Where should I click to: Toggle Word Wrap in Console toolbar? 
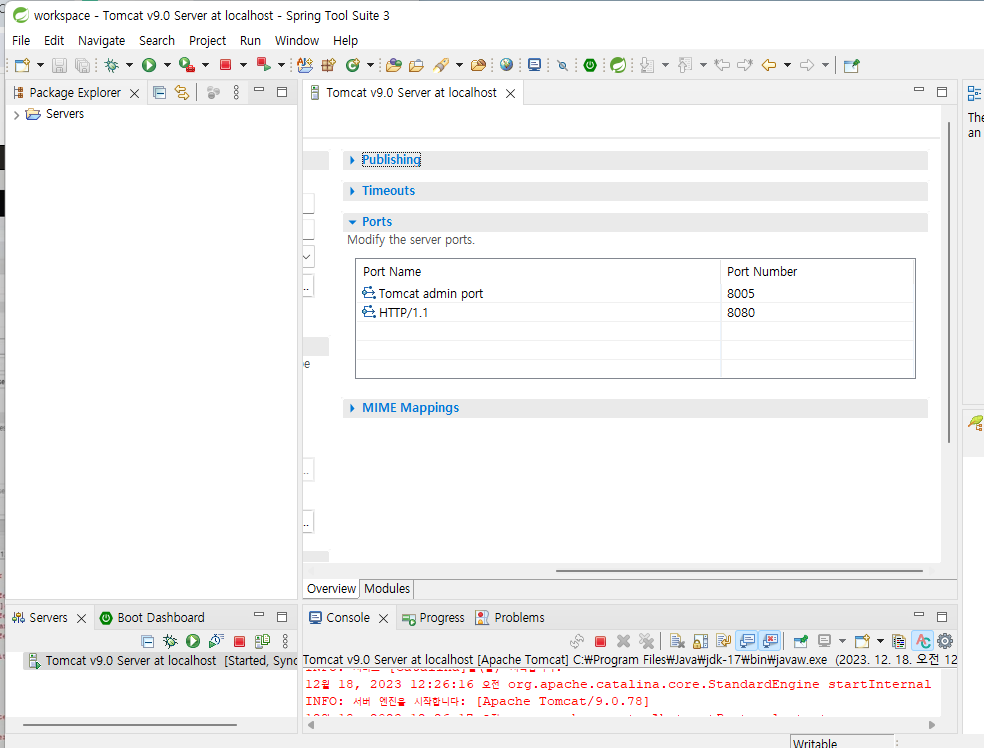724,641
